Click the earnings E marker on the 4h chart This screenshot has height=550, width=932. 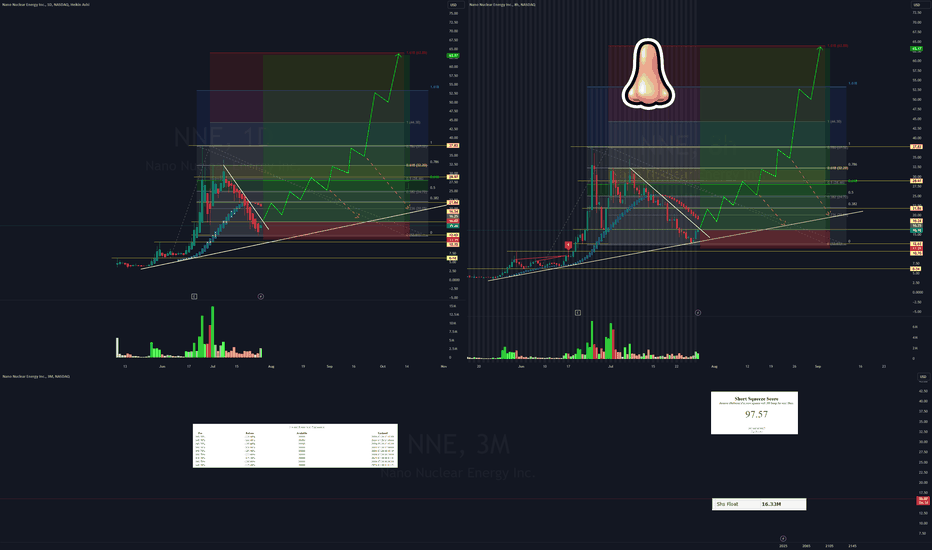578,313
